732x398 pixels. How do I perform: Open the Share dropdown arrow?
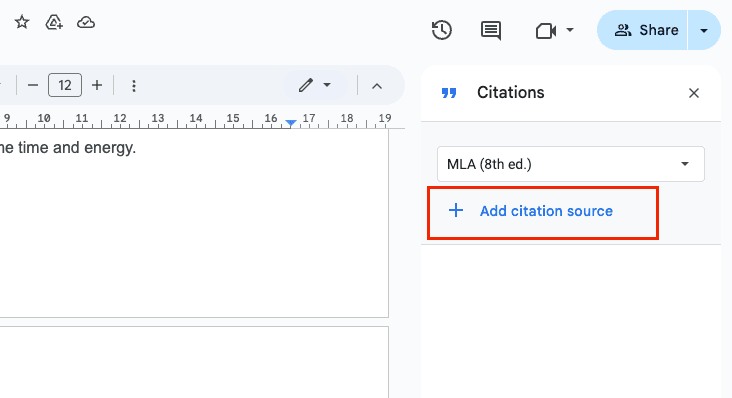pos(704,31)
